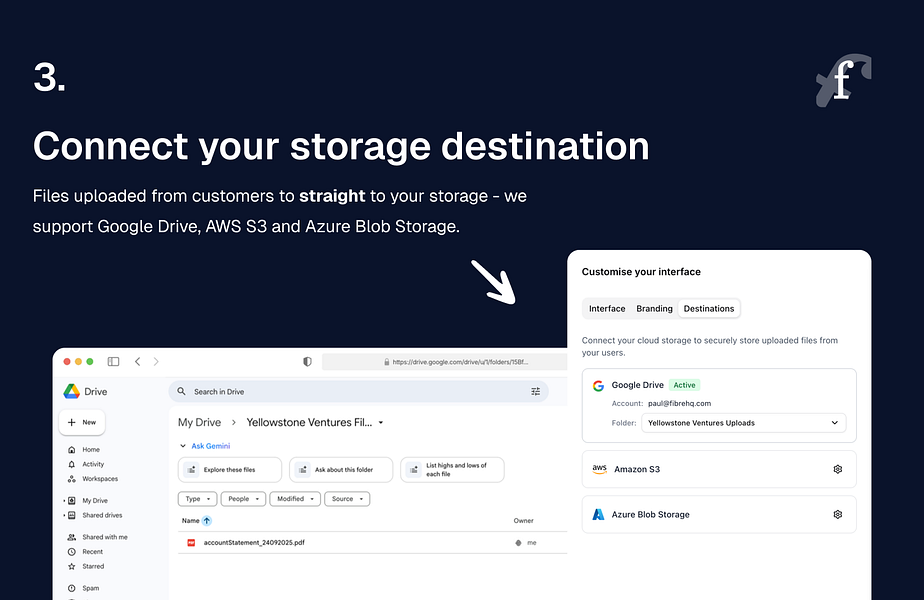Click My Drive breadcrumb
The width and height of the screenshot is (924, 600).
pyautogui.click(x=199, y=422)
